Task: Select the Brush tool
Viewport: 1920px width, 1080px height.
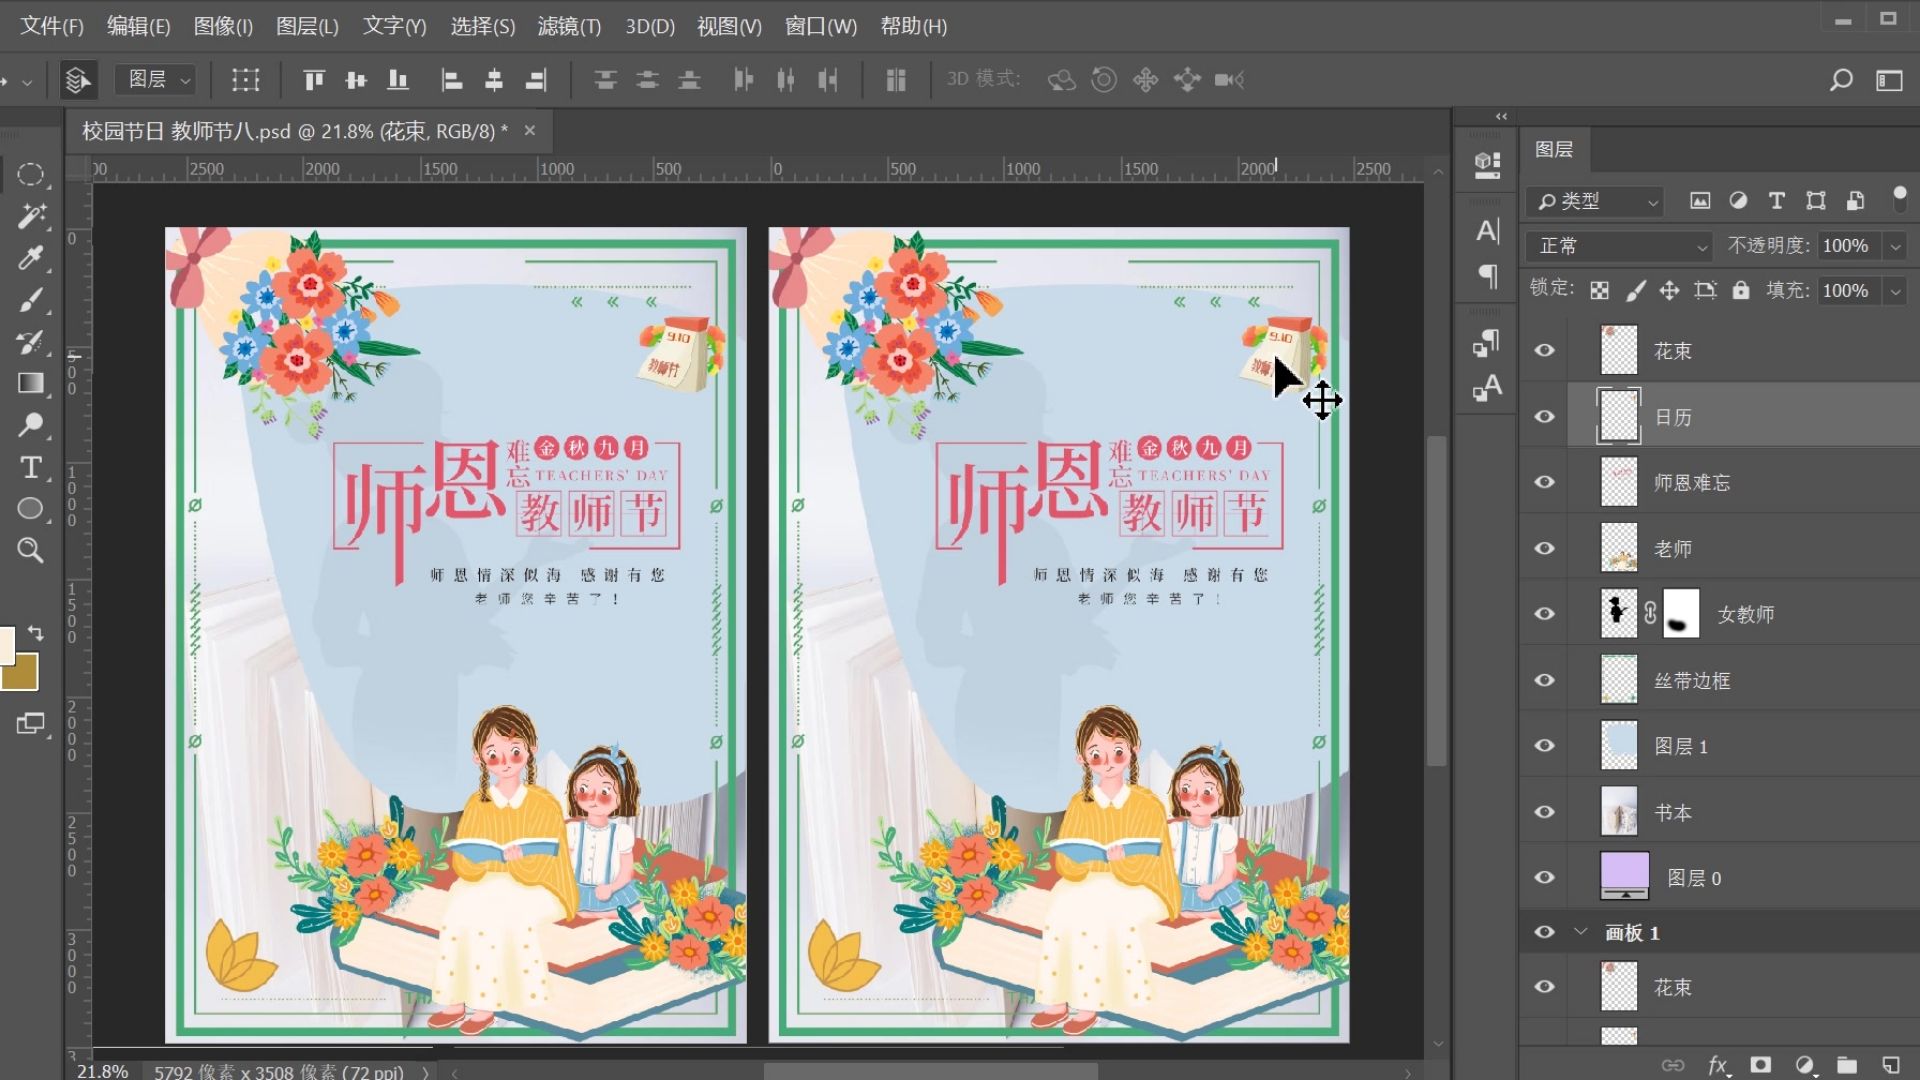Action: 30,300
